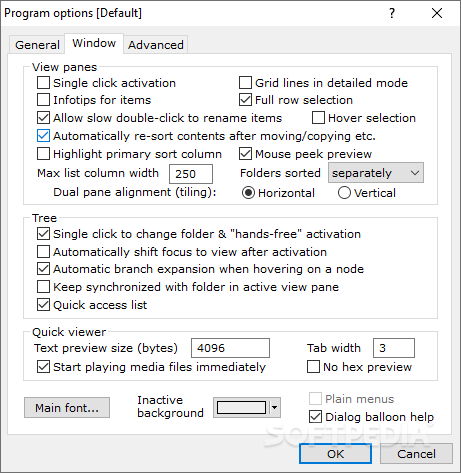This screenshot has height=473, width=461.
Task: Focus the Tab width input box
Action: click(394, 348)
